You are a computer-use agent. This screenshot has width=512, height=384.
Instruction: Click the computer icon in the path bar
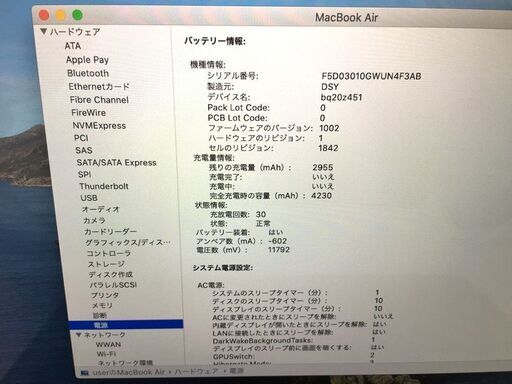tap(85, 372)
